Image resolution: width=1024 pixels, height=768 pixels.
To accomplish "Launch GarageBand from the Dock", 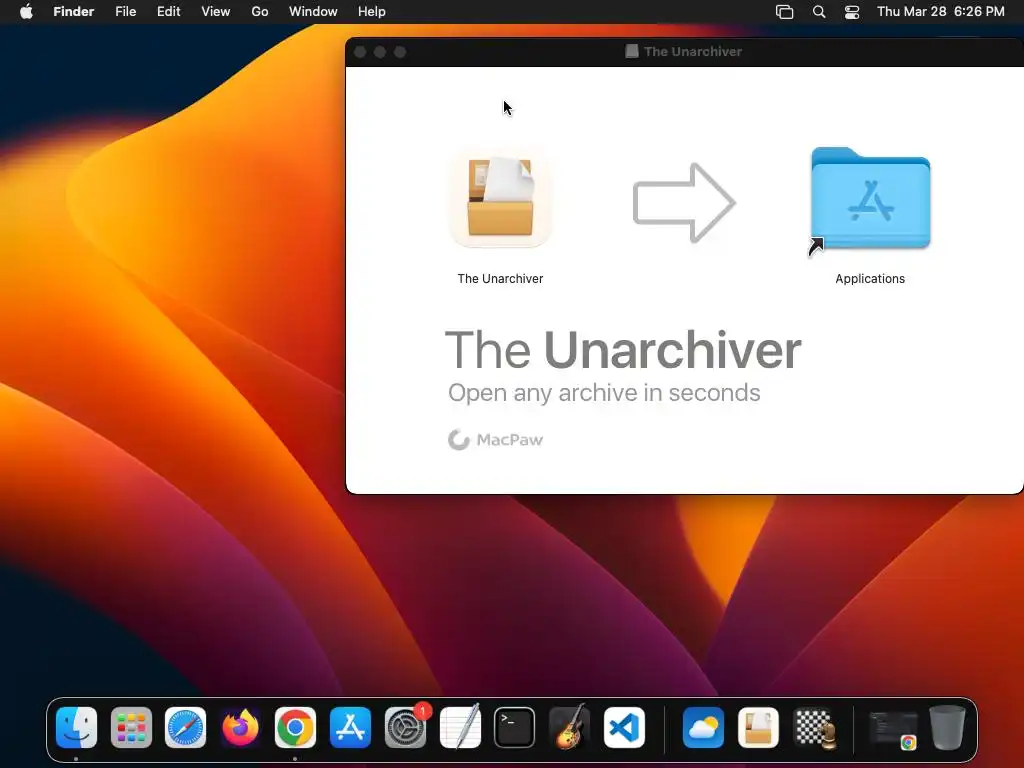I will tap(569, 728).
